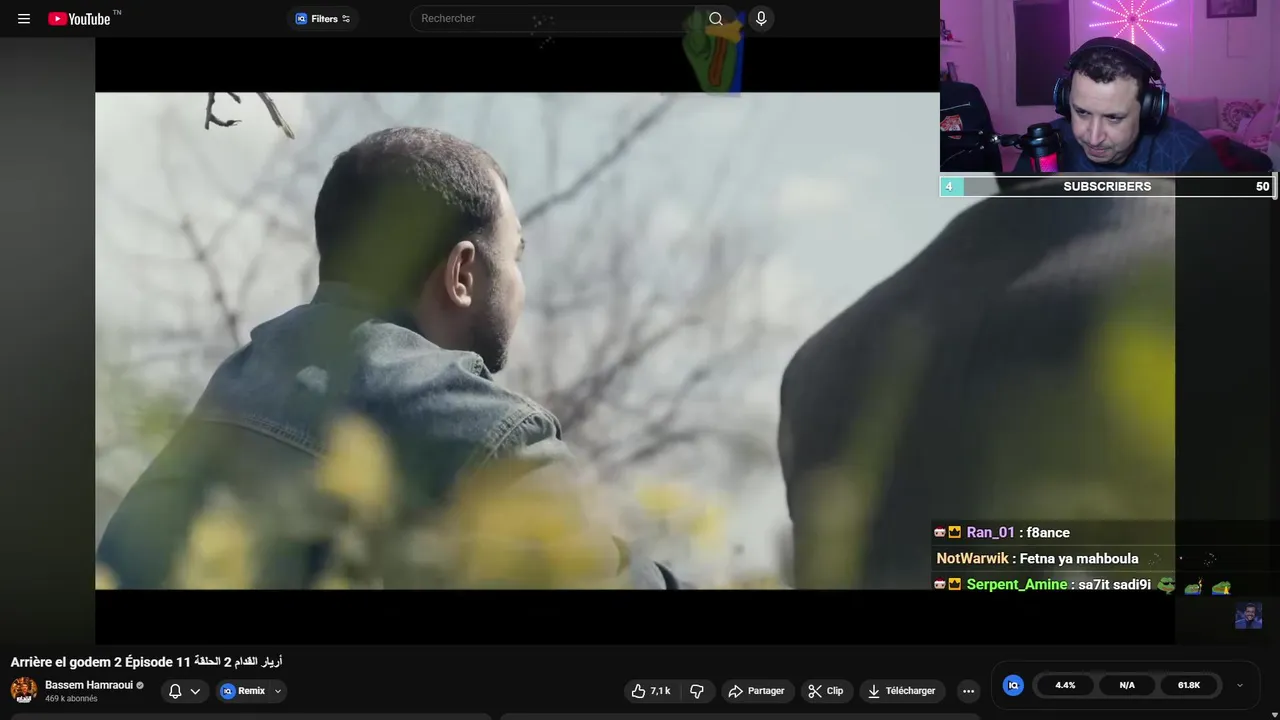Click NotWarwik chat message Fetna ya mahboula
This screenshot has height=720, width=1280.
[x=1037, y=559]
